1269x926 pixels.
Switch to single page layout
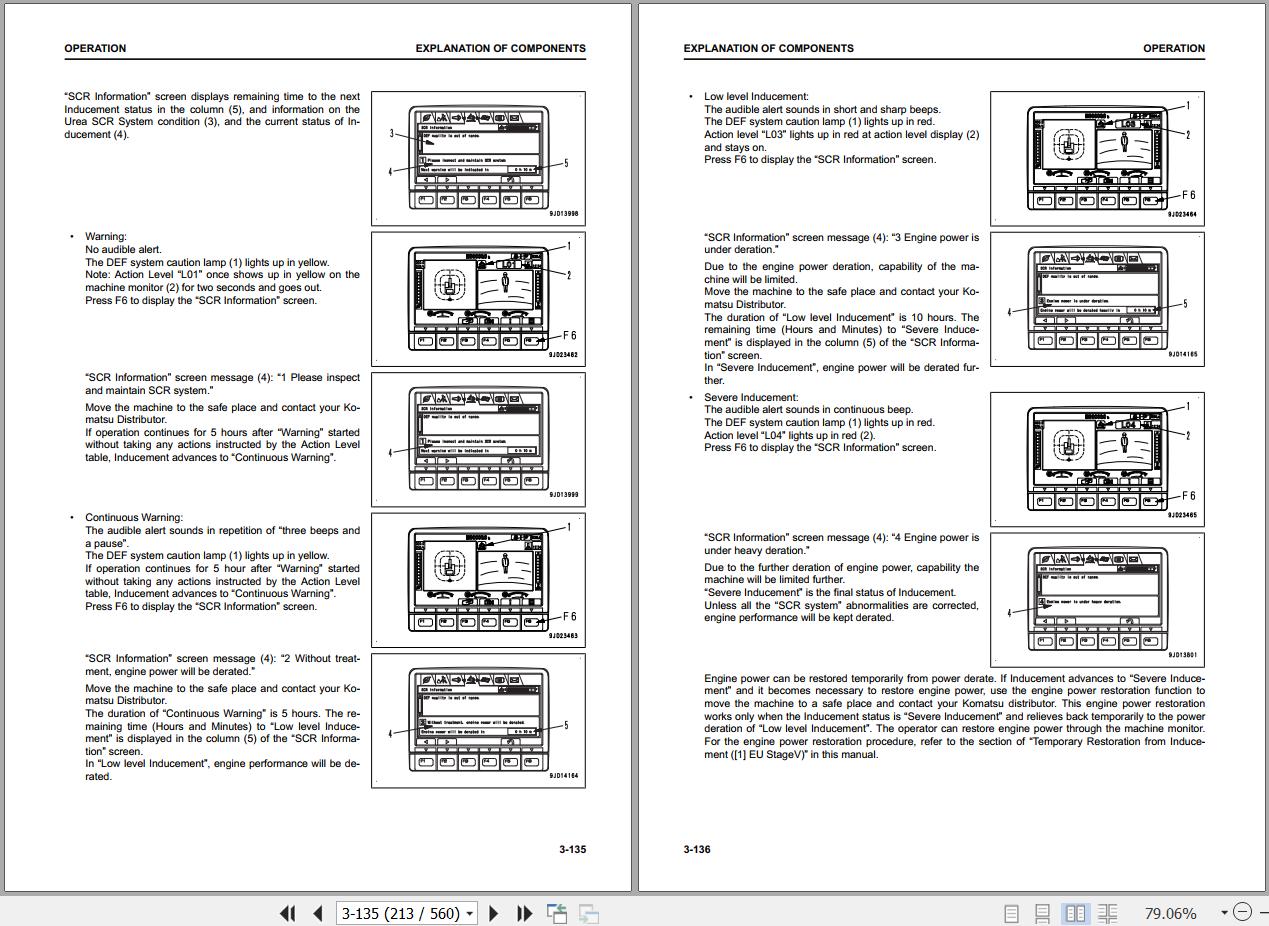pyautogui.click(x=1011, y=913)
